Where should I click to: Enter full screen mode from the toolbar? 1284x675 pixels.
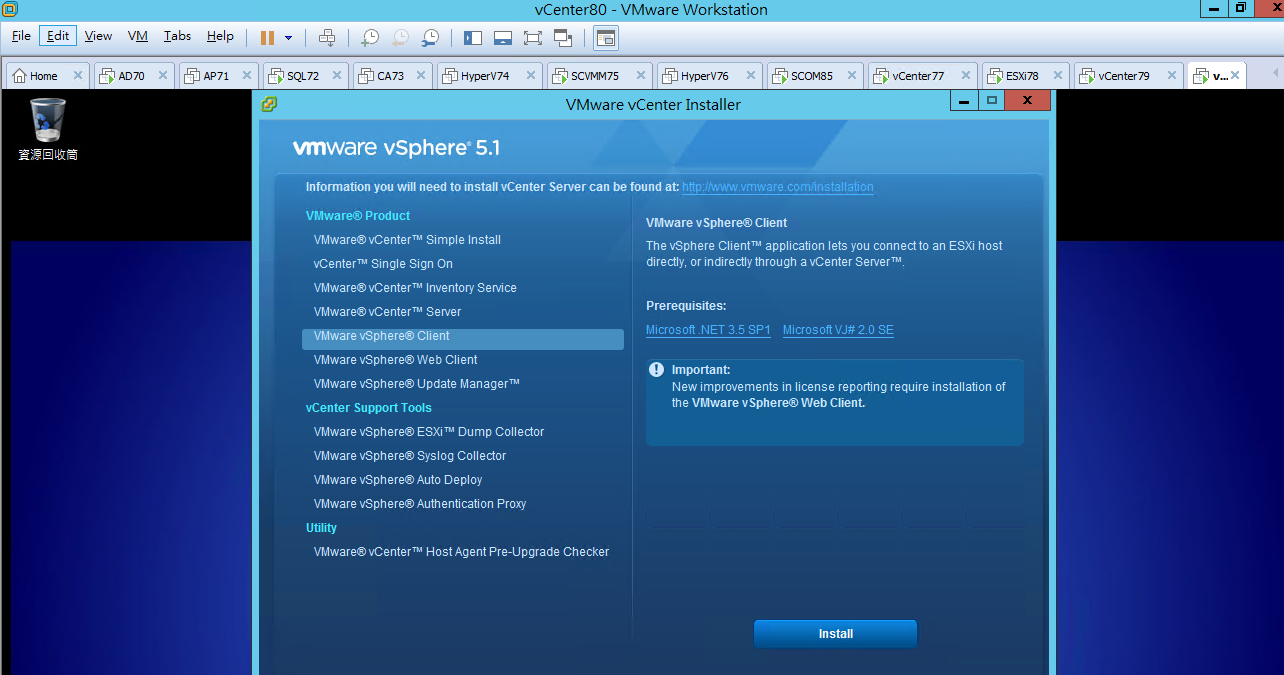coord(533,37)
